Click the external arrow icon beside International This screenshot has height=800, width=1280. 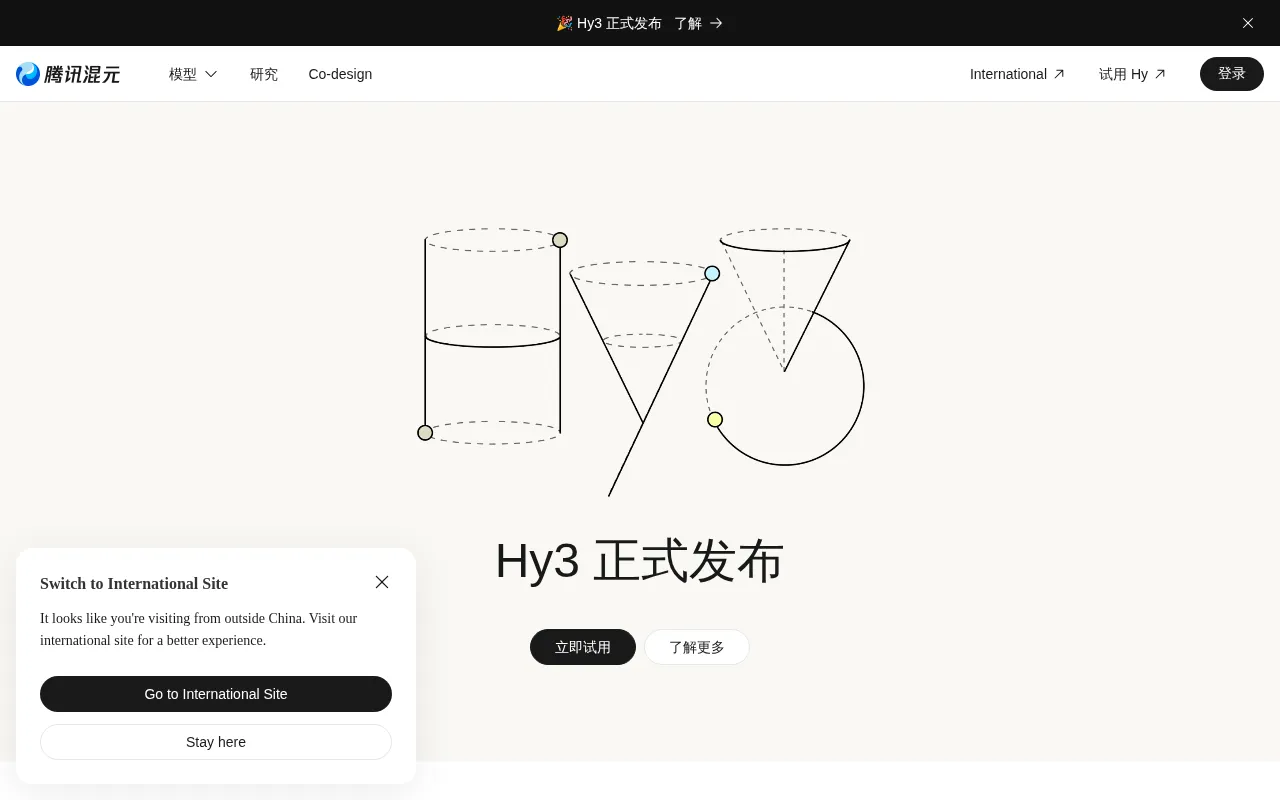(x=1059, y=74)
